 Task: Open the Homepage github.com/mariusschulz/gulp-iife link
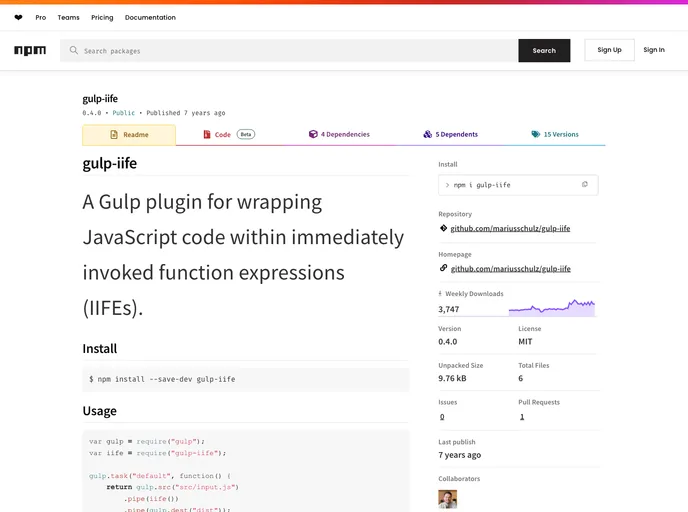click(x=511, y=269)
